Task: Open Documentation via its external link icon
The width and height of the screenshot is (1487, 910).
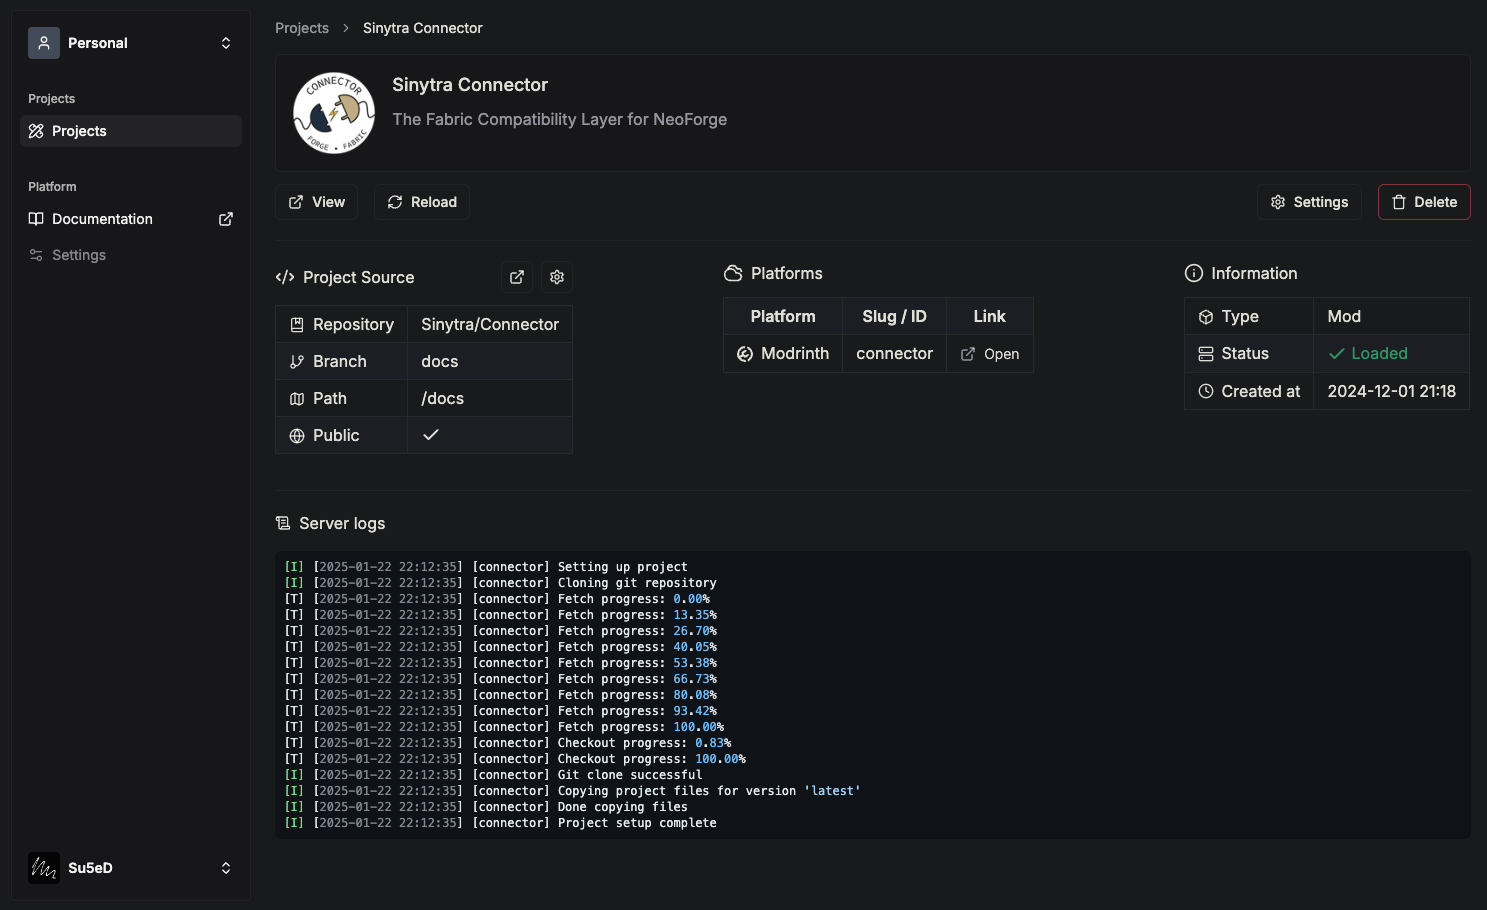Action: click(226, 218)
